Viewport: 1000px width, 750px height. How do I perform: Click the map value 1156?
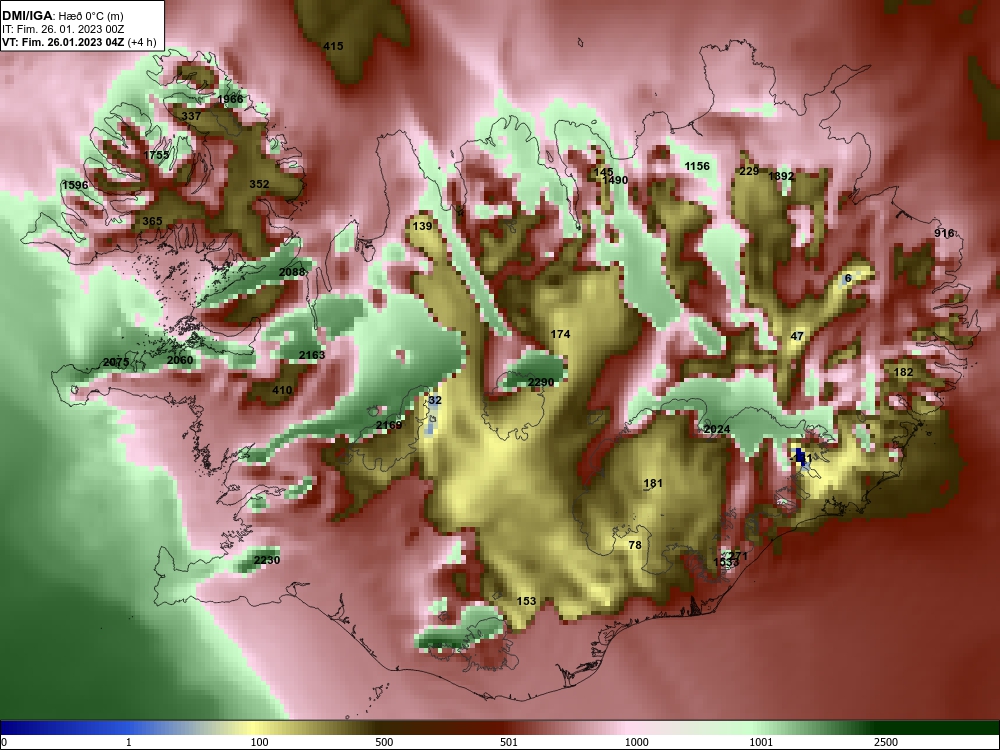[x=697, y=166]
